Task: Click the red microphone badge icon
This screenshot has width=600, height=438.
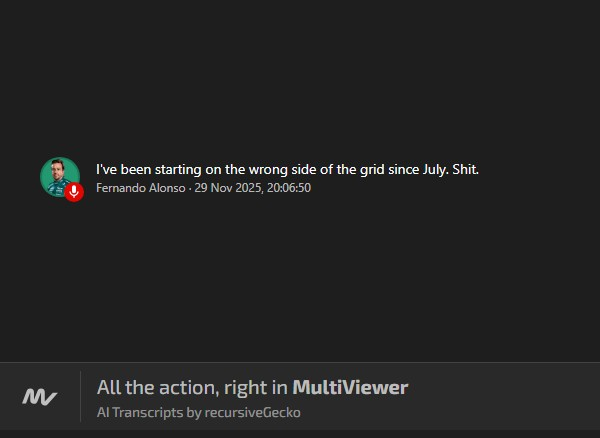Action: [74, 192]
